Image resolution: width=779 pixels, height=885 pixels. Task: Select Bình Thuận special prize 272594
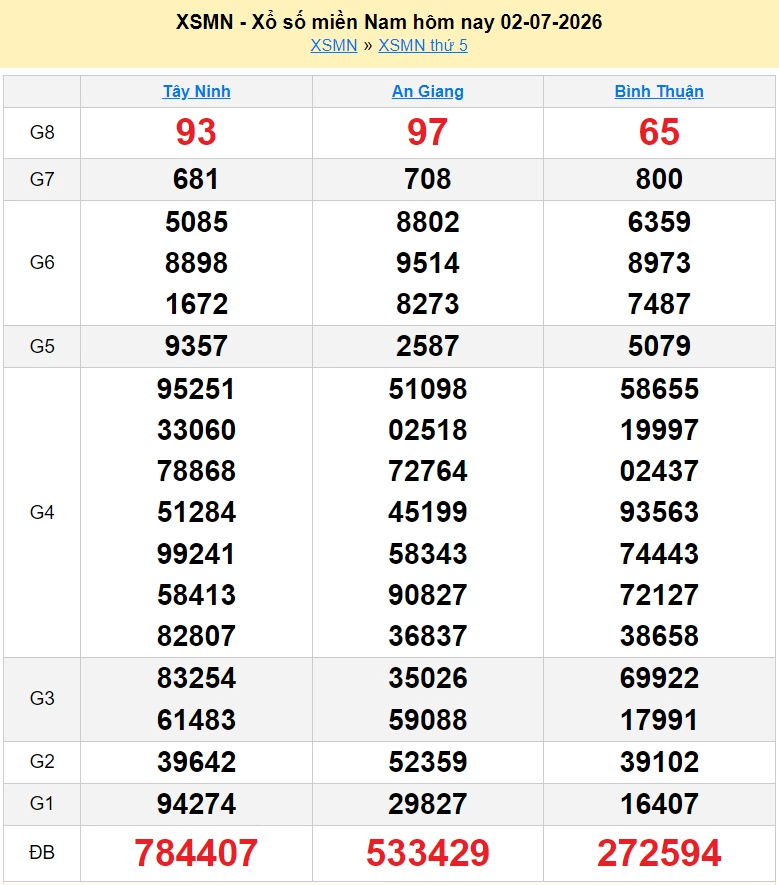pos(659,853)
